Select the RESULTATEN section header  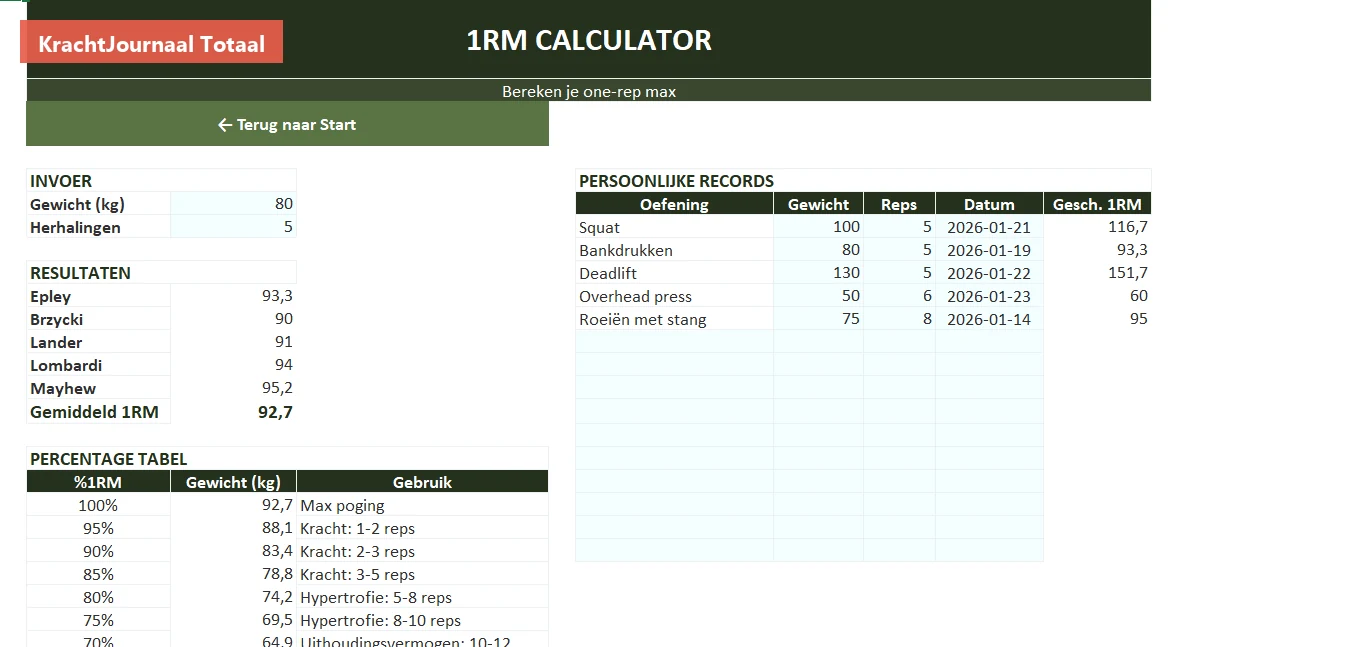pyautogui.click(x=161, y=273)
